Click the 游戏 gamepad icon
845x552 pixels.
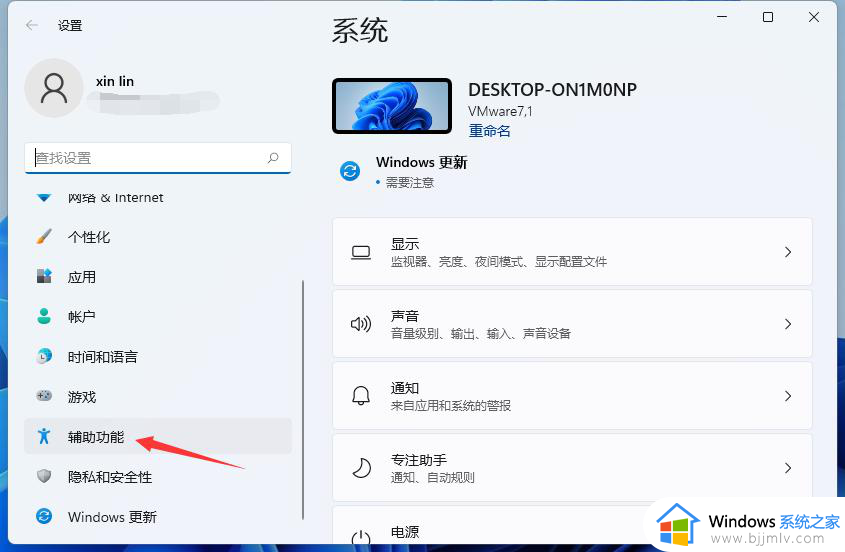click(44, 396)
